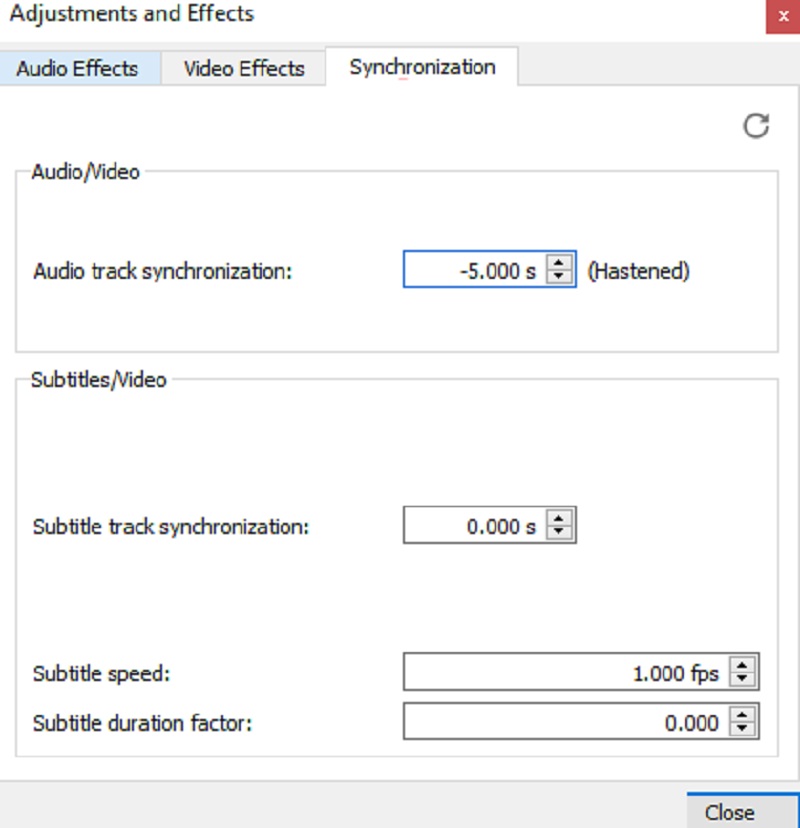Click the Hastened status text
This screenshot has width=800, height=828.
click(x=638, y=271)
